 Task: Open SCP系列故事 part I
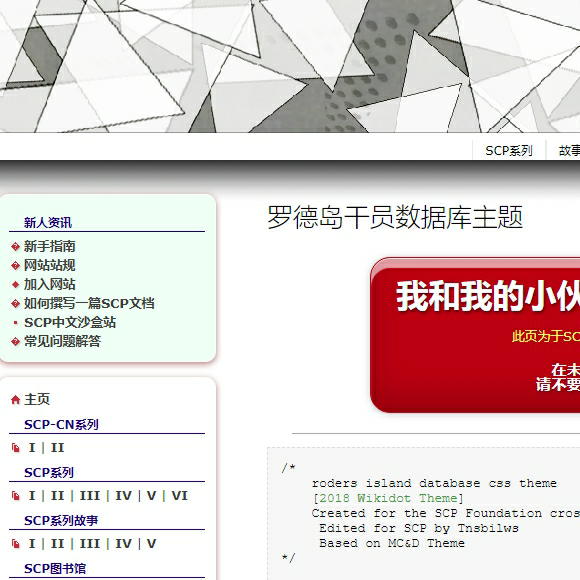[32, 544]
